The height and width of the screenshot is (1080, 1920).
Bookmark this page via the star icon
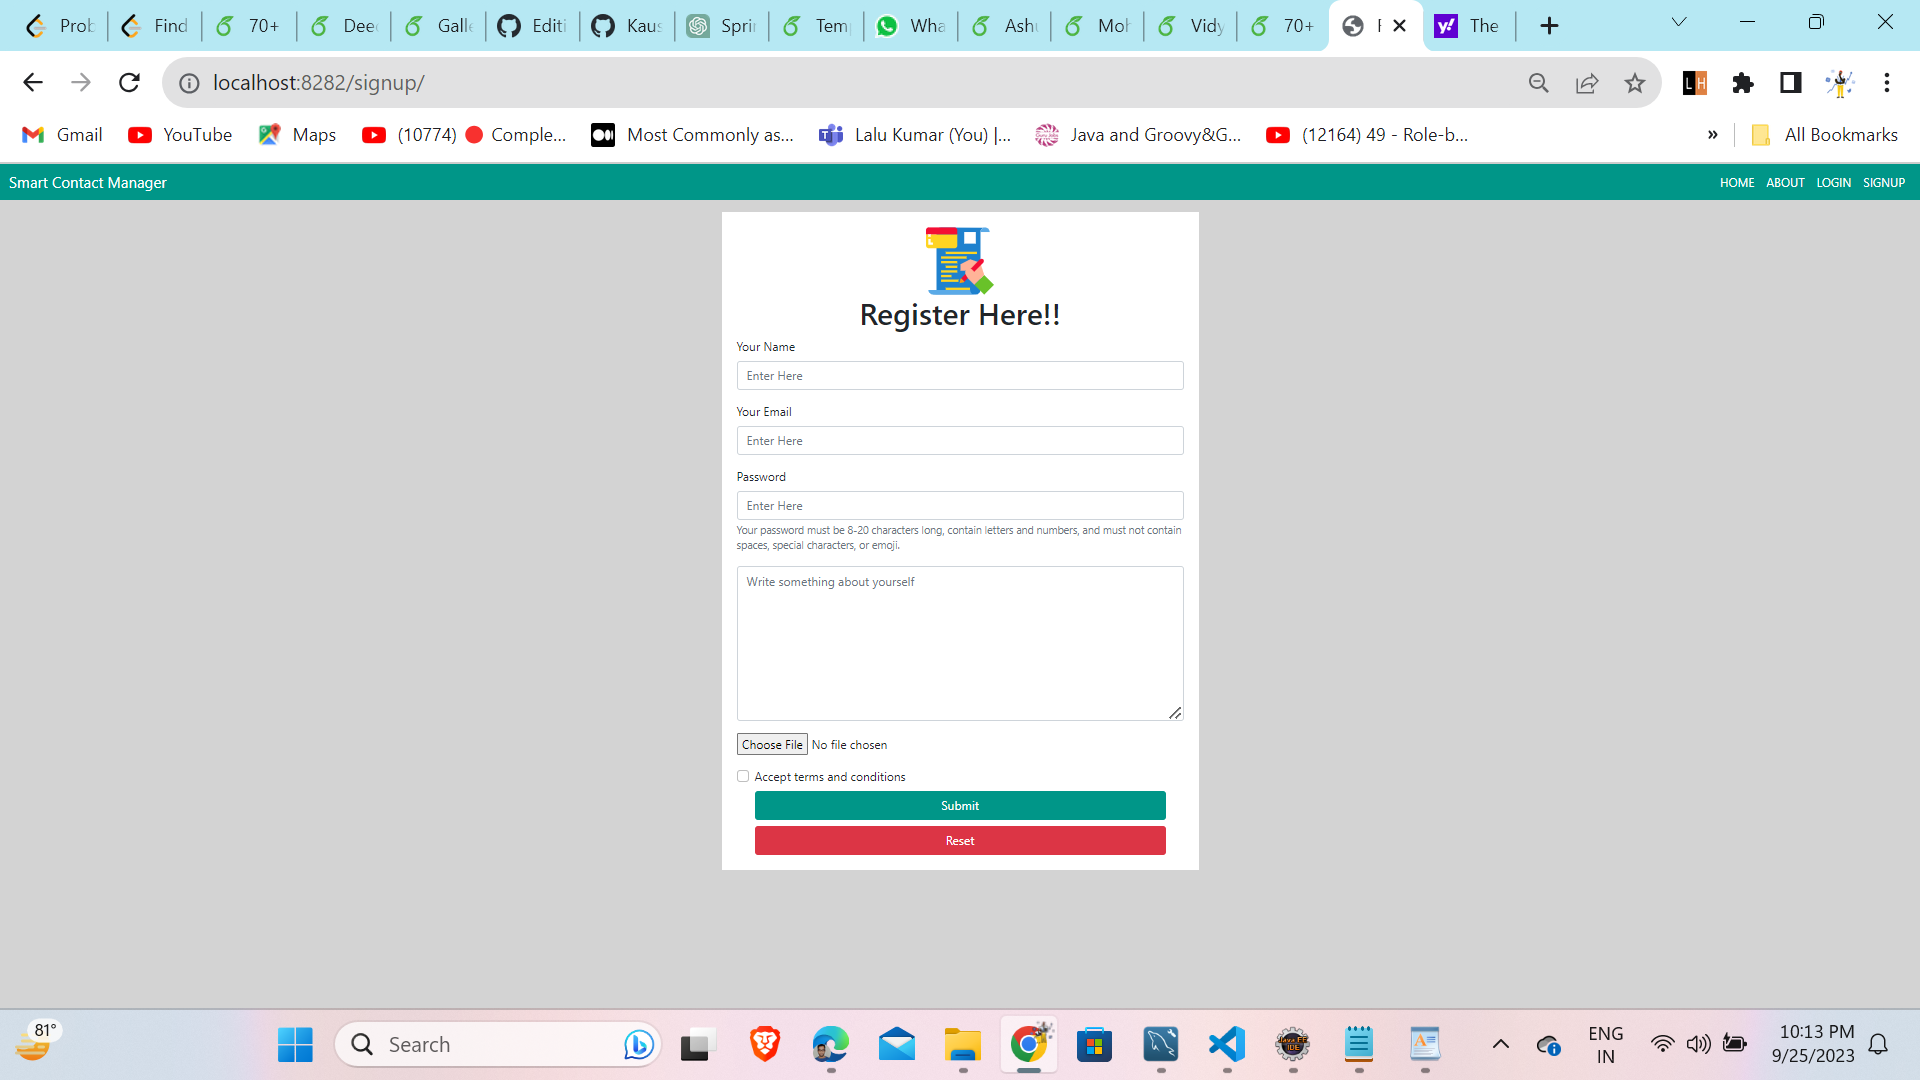click(1635, 83)
